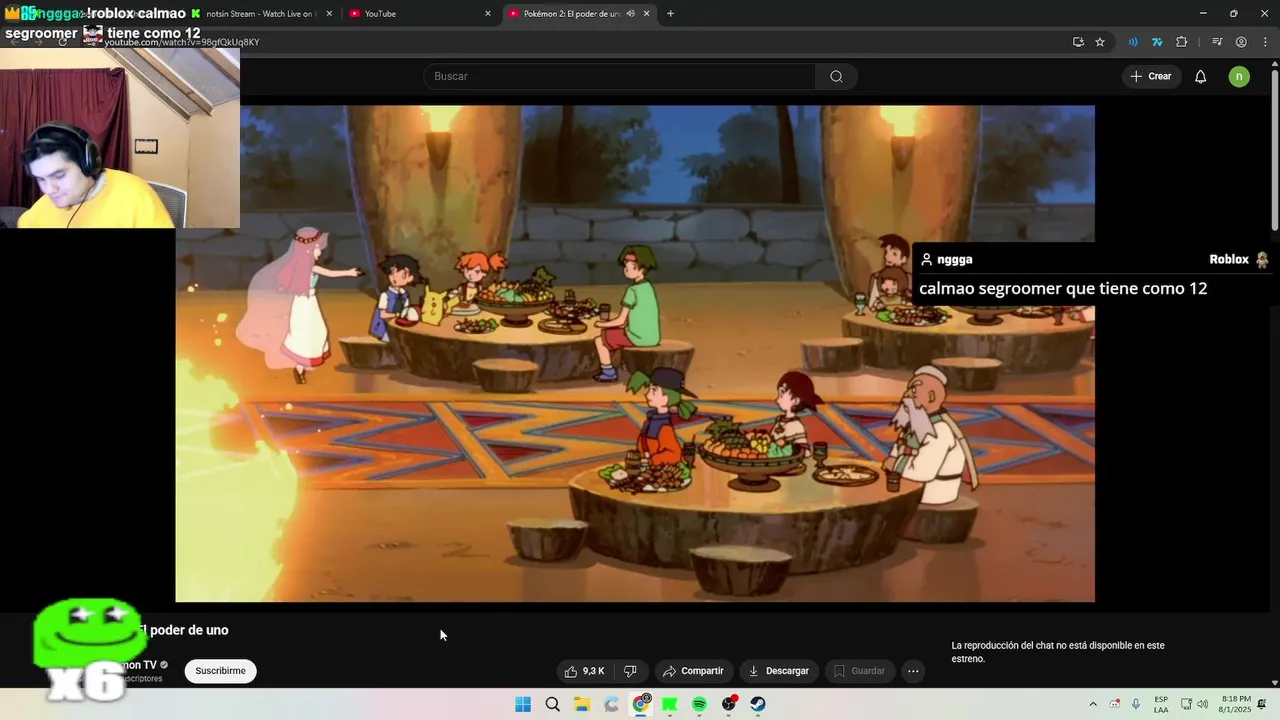Image resolution: width=1280 pixels, height=720 pixels.
Task: Click the 7TV extension icon
Action: tap(1157, 42)
